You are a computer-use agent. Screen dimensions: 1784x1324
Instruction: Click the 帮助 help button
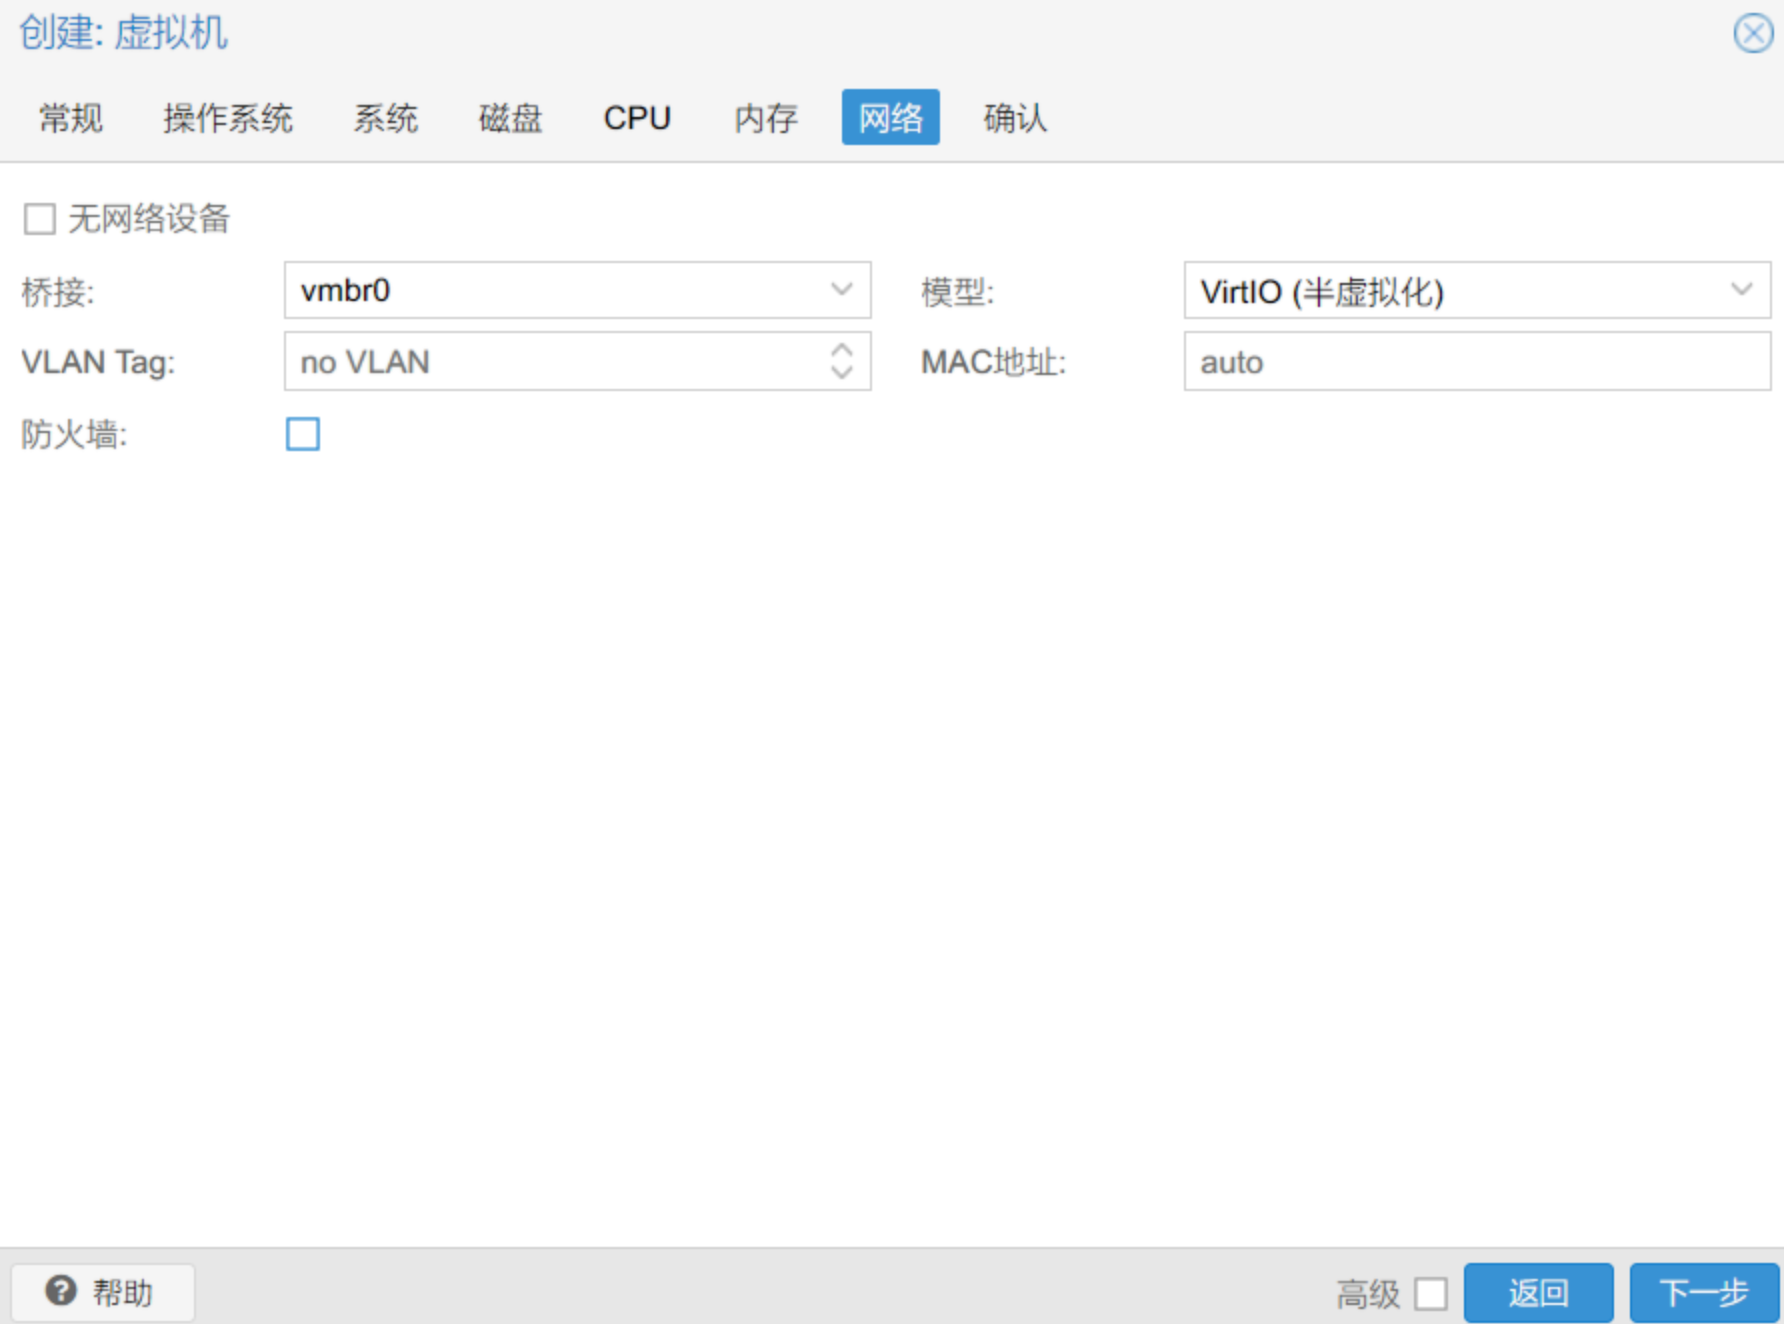click(102, 1292)
